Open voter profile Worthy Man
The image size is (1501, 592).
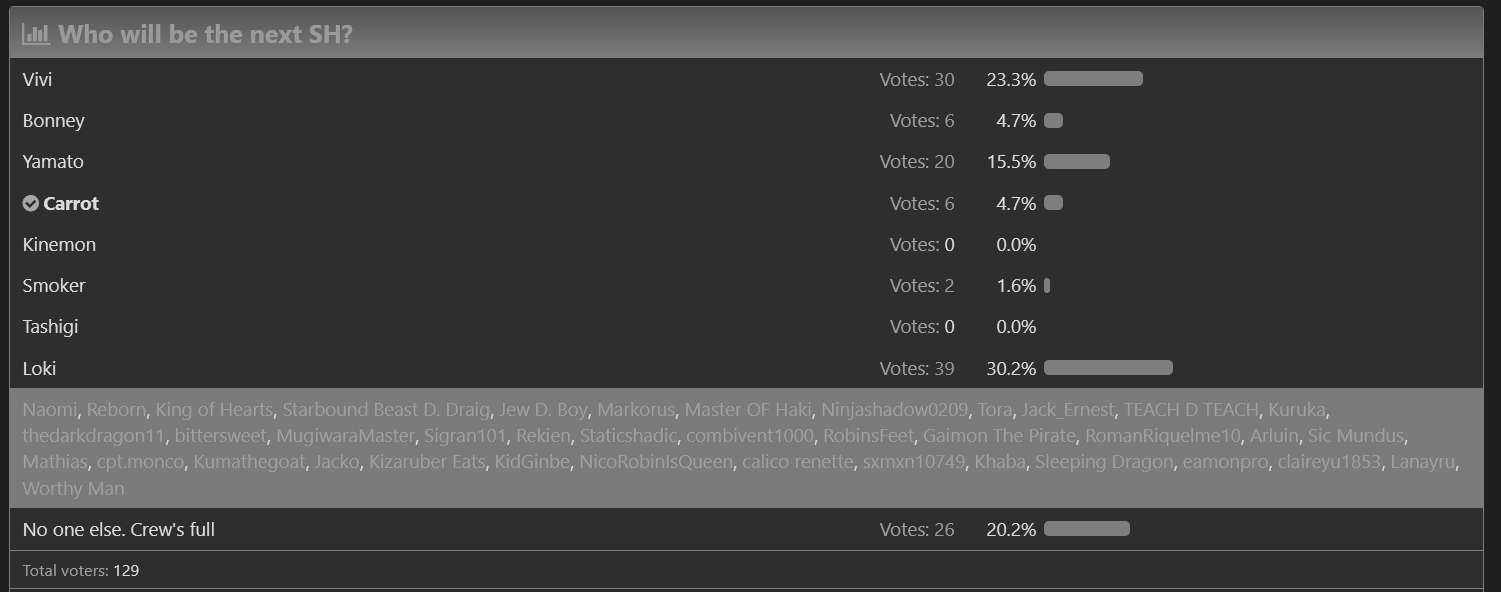pyautogui.click(x=73, y=489)
